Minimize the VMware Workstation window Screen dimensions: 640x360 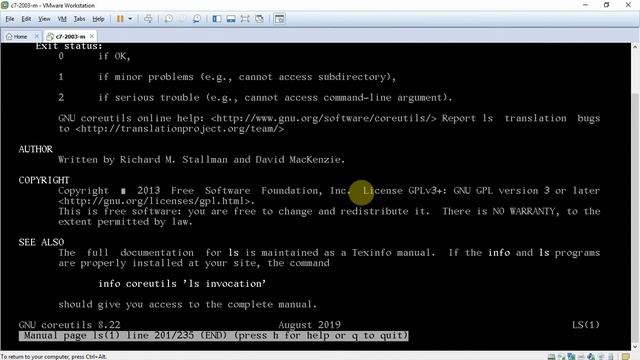pyautogui.click(x=585, y=5)
